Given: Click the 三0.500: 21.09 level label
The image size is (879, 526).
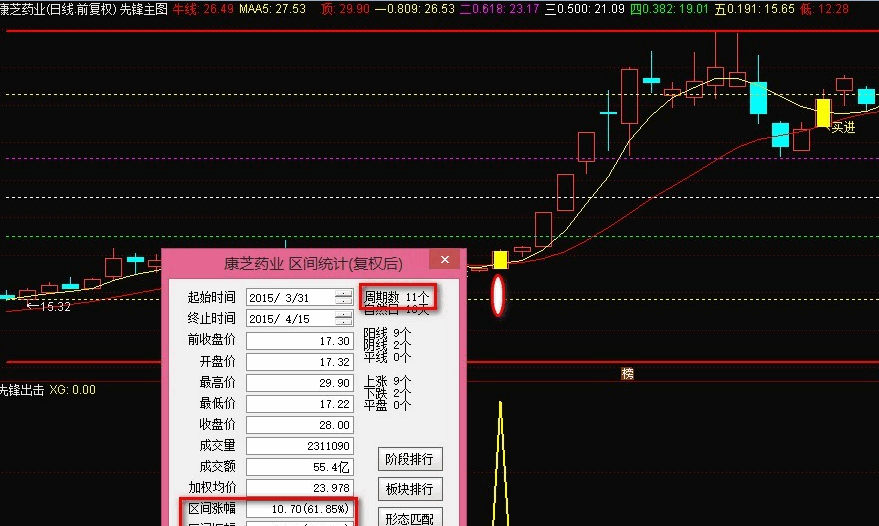Looking at the screenshot, I should click(x=585, y=9).
